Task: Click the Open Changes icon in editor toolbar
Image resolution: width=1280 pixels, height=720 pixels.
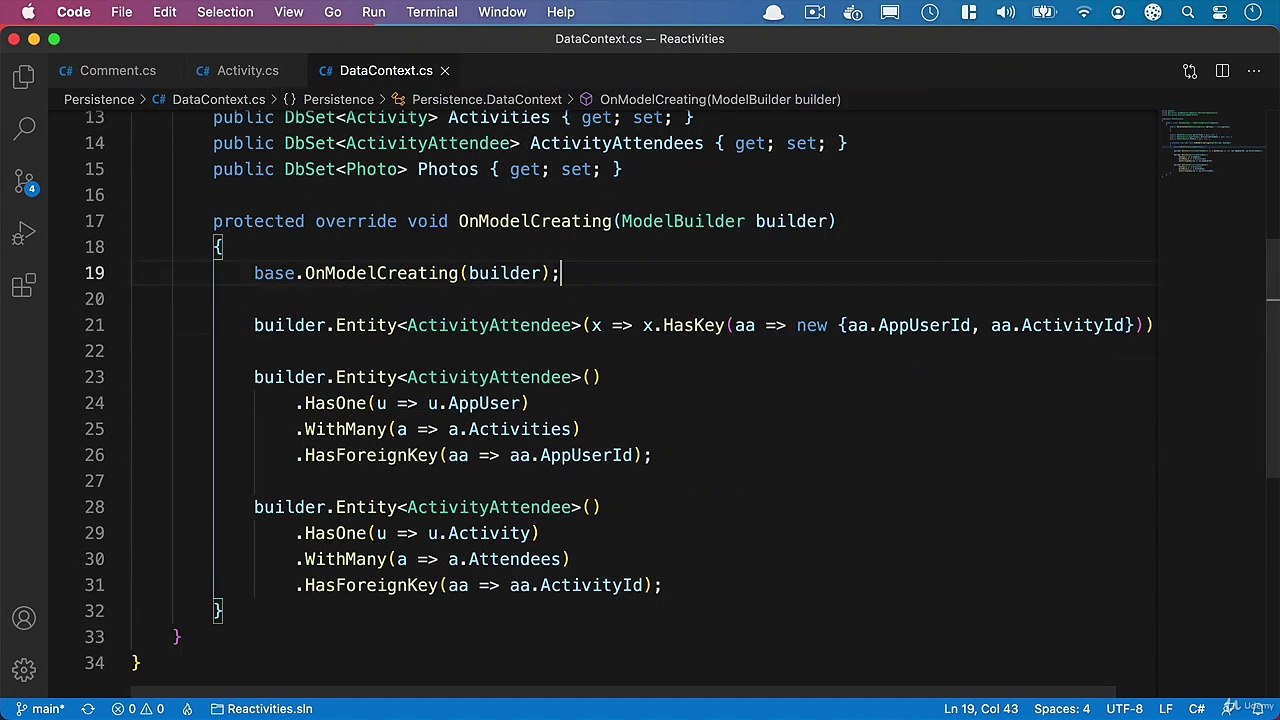Action: [1190, 71]
